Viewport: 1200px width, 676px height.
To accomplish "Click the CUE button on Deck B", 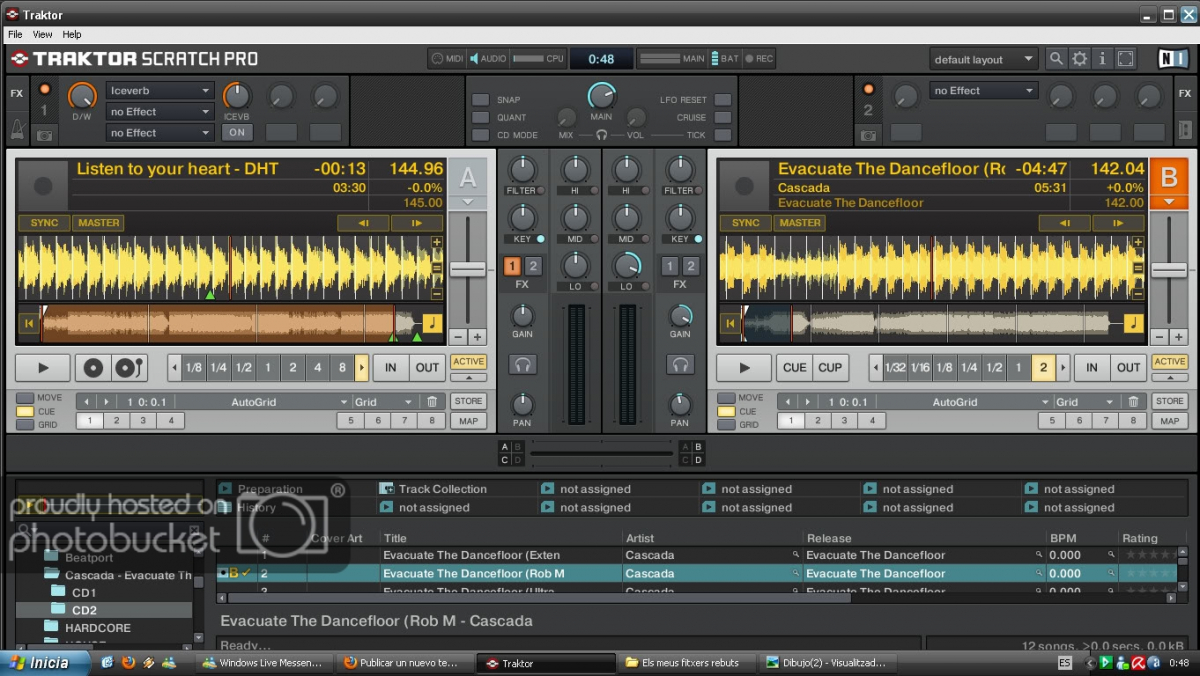I will pyautogui.click(x=795, y=368).
